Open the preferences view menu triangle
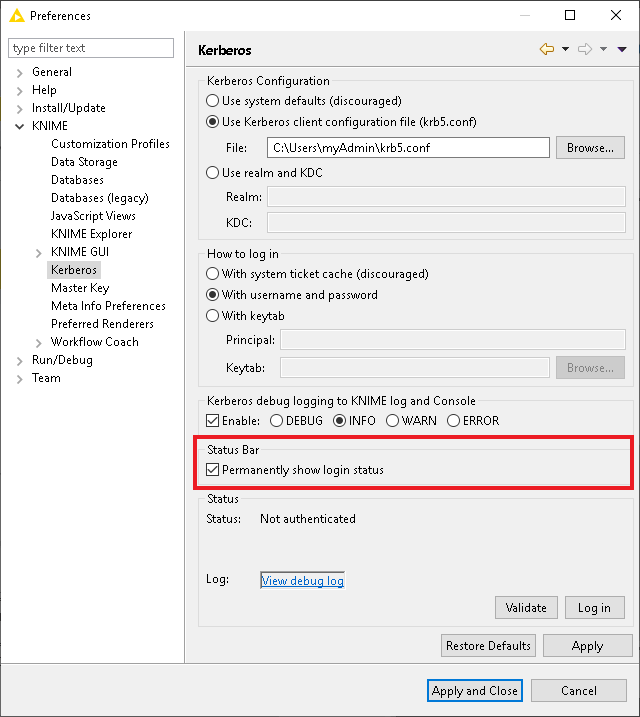The width and height of the screenshot is (640, 717). pos(622,49)
